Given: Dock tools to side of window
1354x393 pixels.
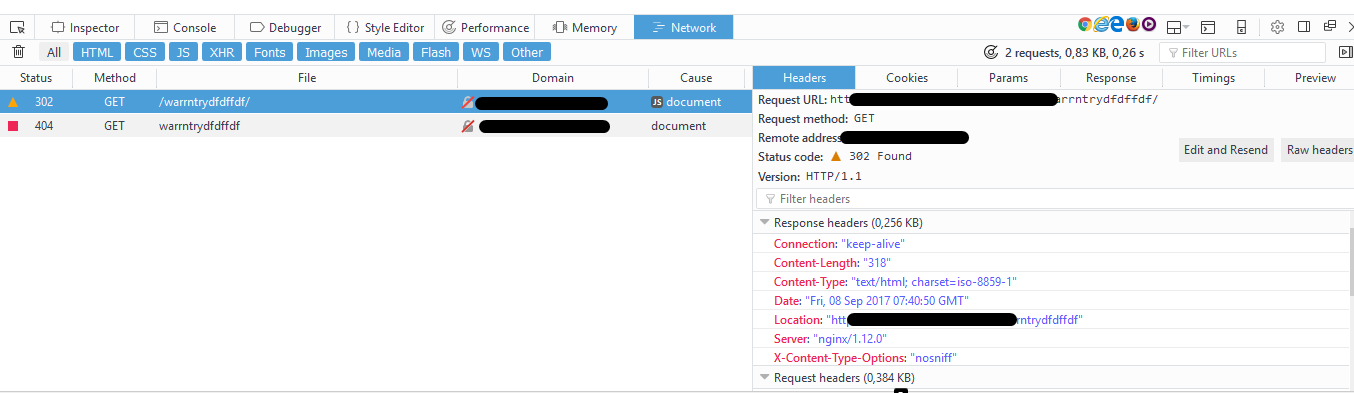Looking at the screenshot, I should pyautogui.click(x=1304, y=27).
